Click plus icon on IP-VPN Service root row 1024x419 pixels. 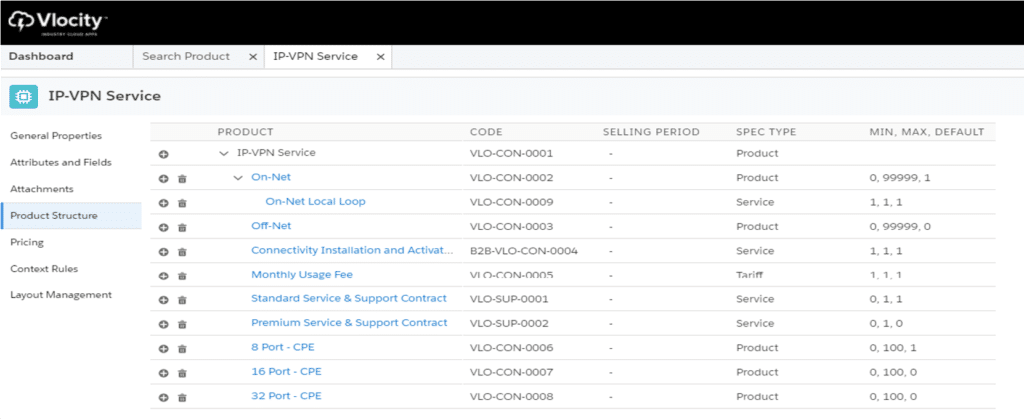[163, 154]
